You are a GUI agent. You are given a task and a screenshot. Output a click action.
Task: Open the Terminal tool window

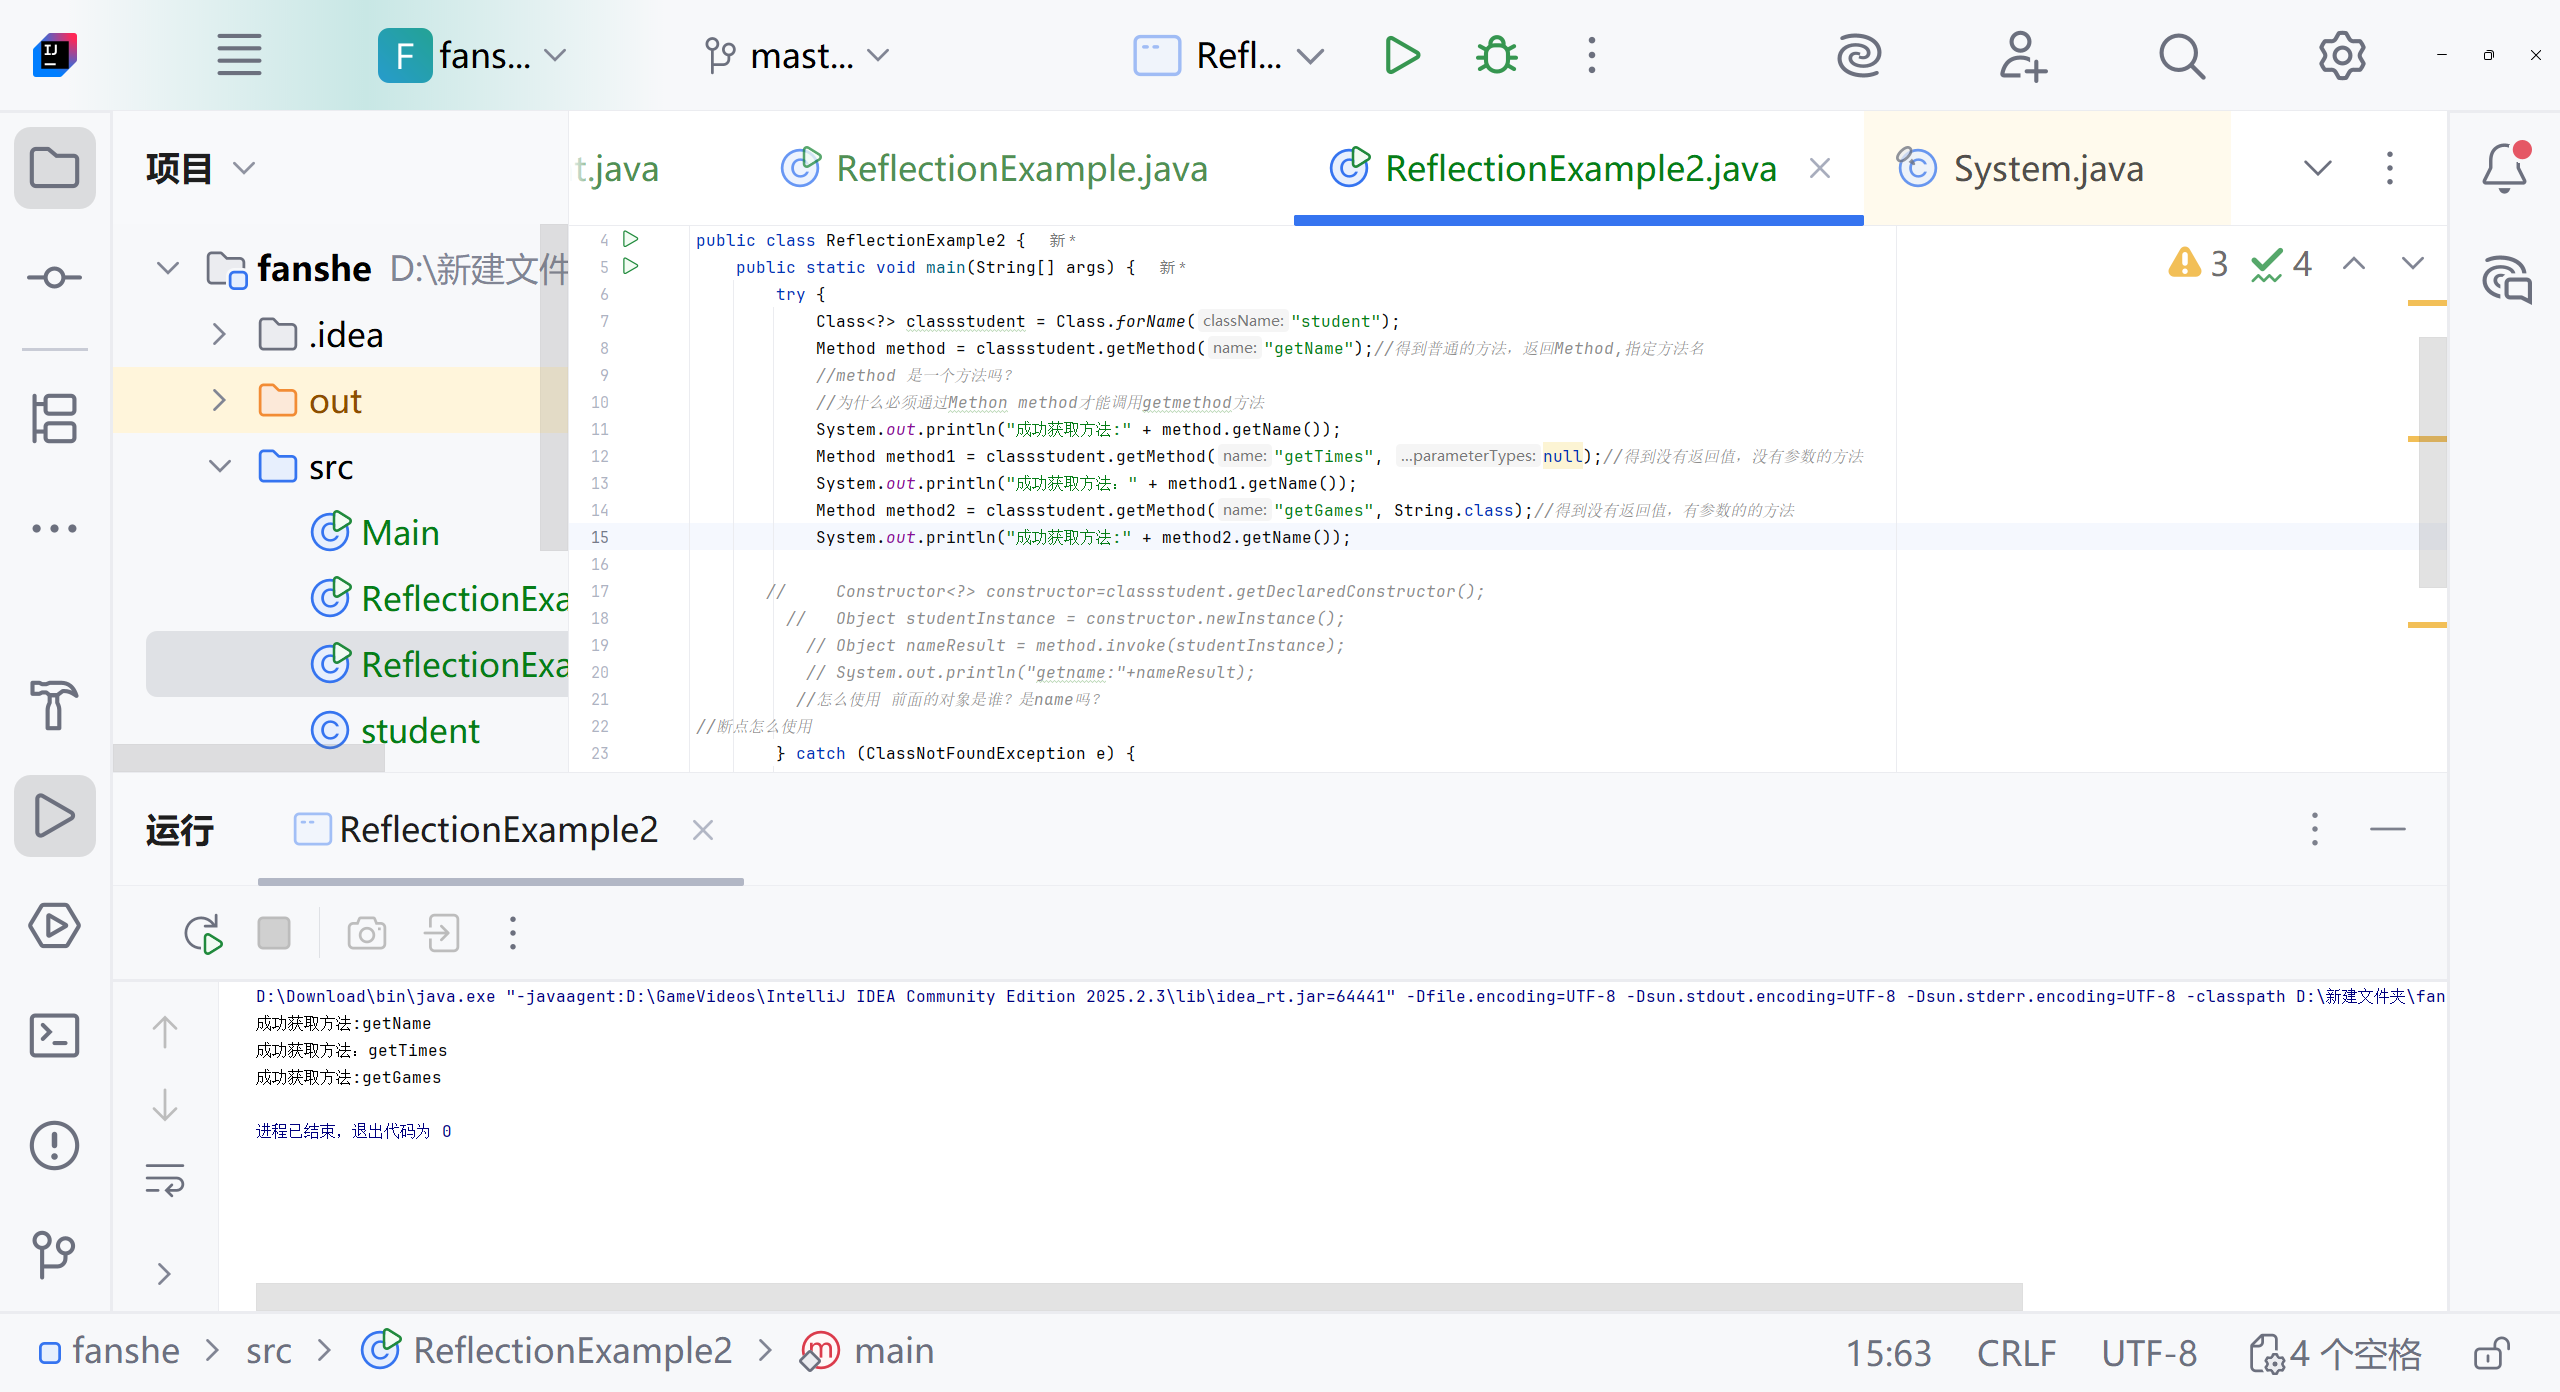54,1036
